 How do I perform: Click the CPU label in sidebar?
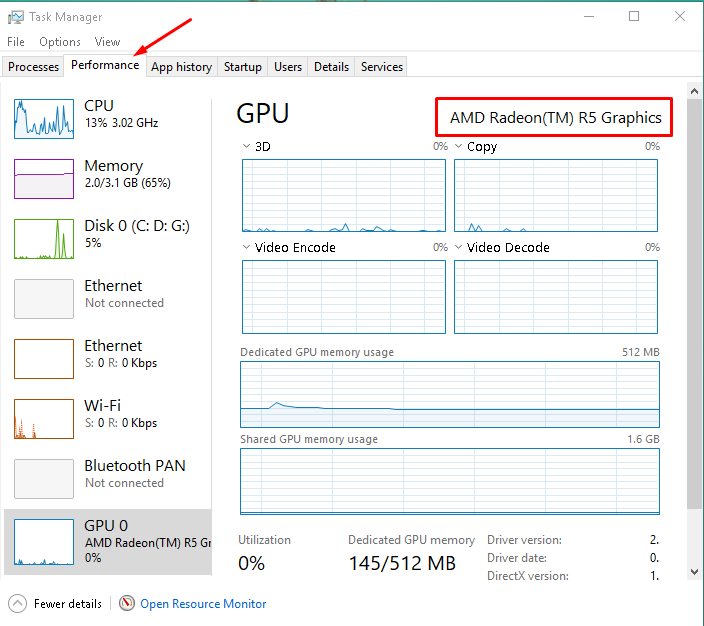coord(99,106)
